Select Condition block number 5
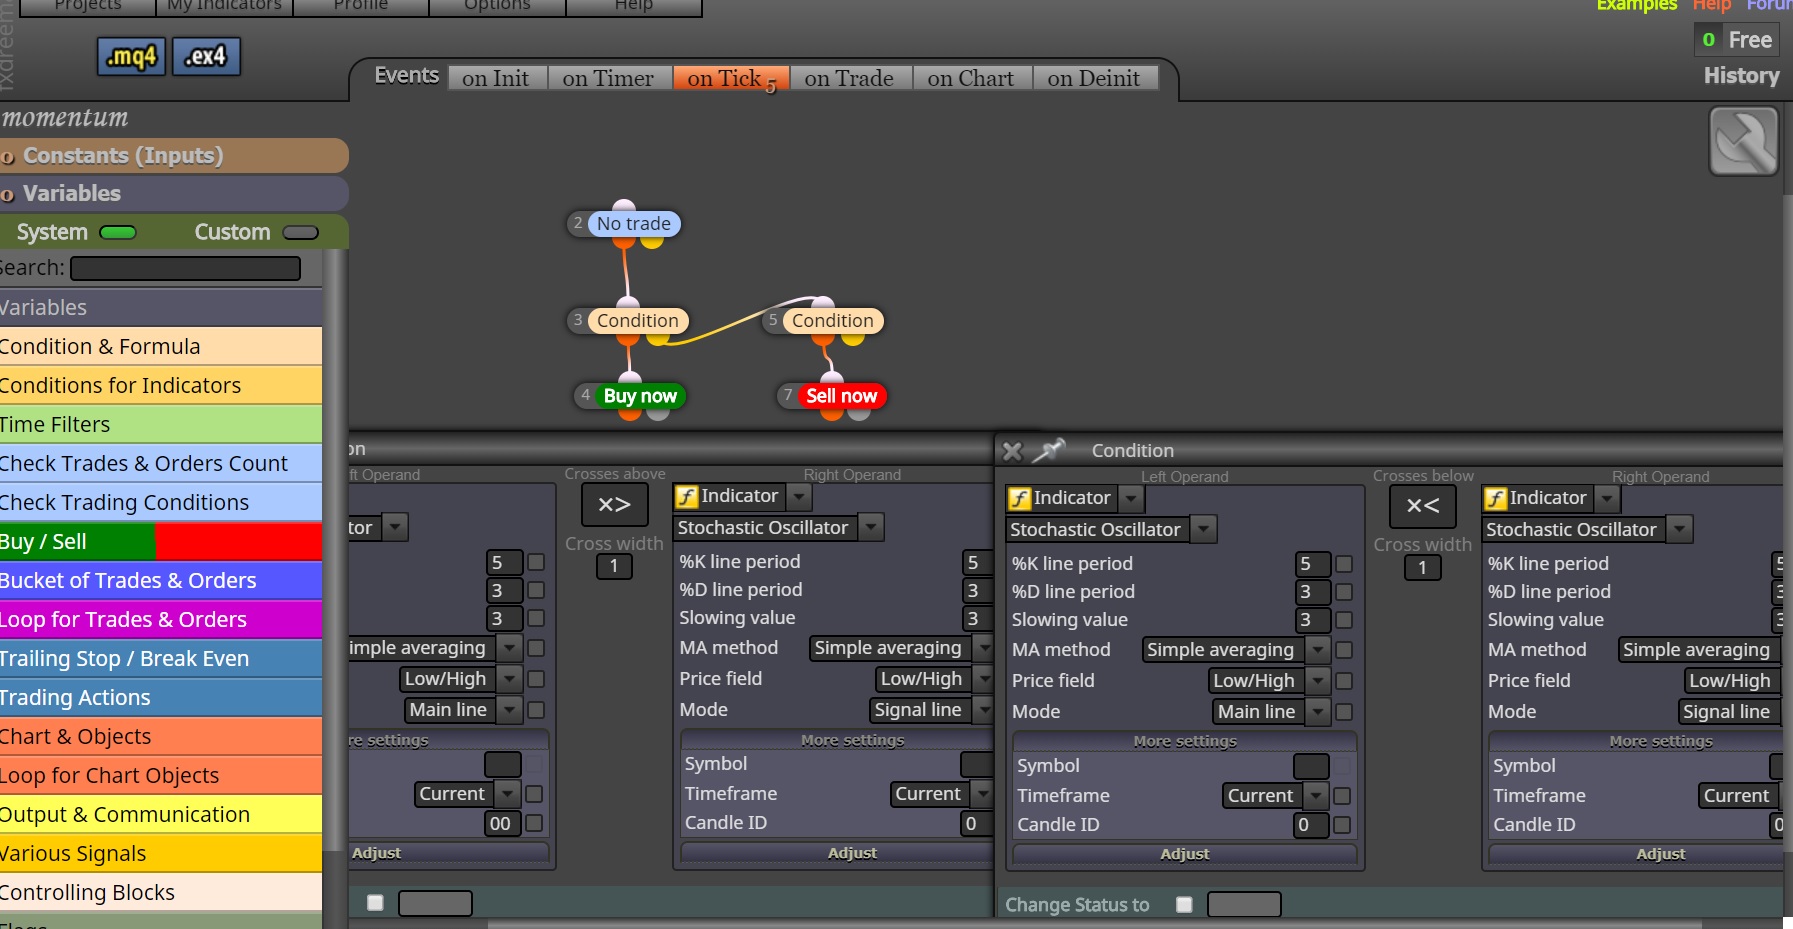The width and height of the screenshot is (1793, 929). (x=832, y=321)
